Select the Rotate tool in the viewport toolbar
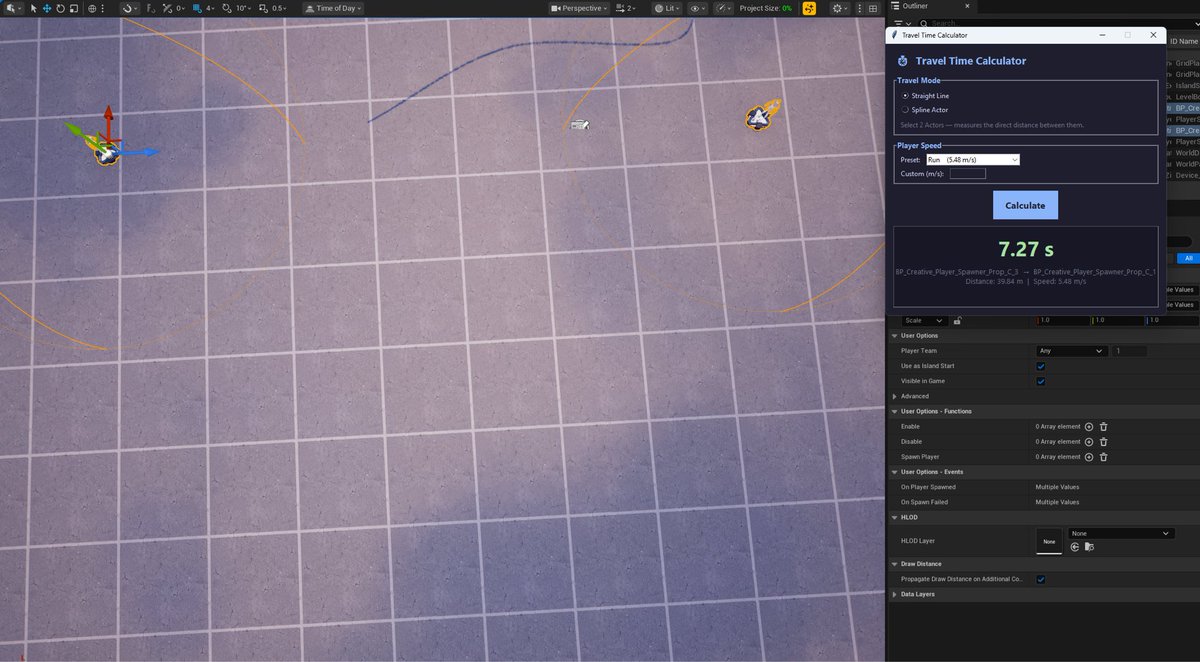Screen dimensions: 1200x662 [59, 8]
